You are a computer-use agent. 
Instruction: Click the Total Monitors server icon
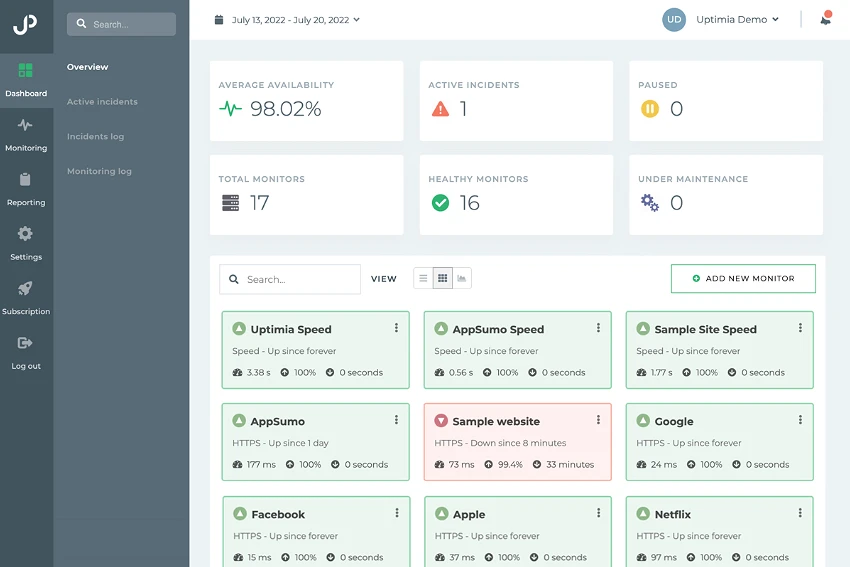[x=230, y=203]
